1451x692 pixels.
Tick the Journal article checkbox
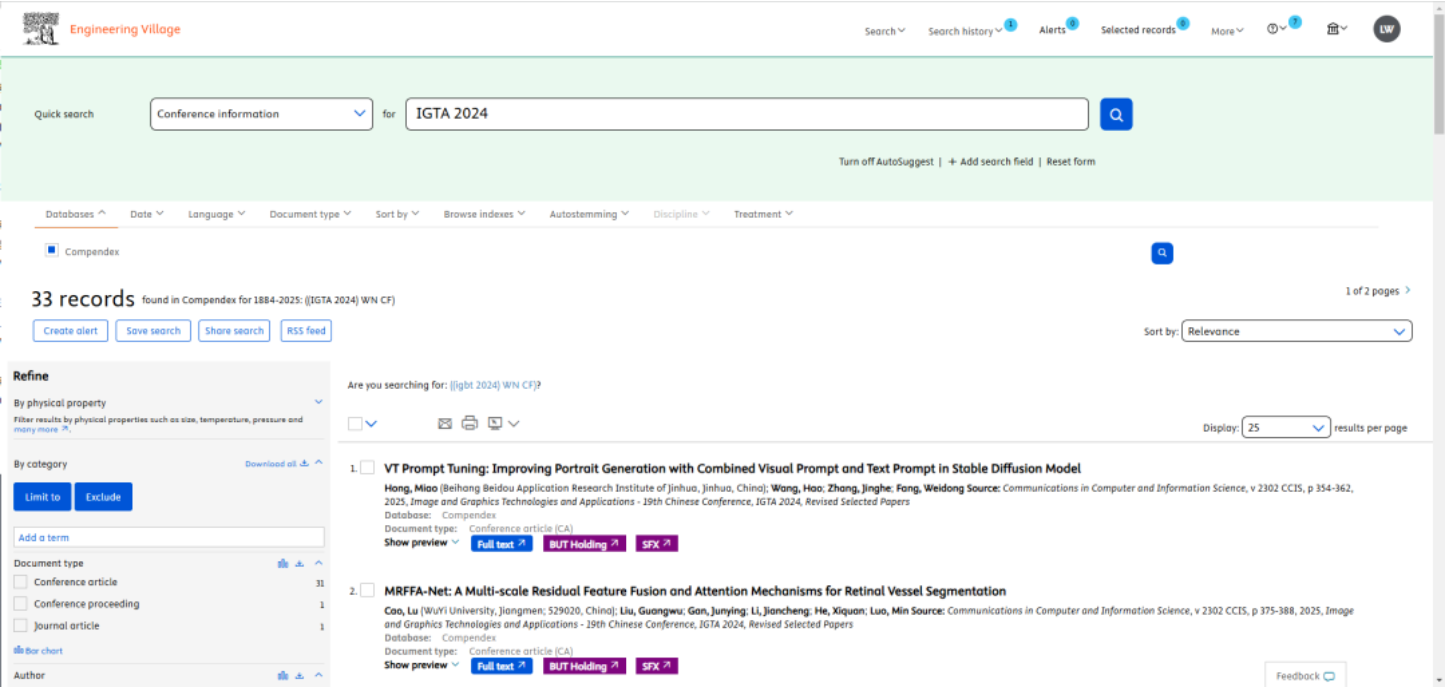(x=21, y=626)
